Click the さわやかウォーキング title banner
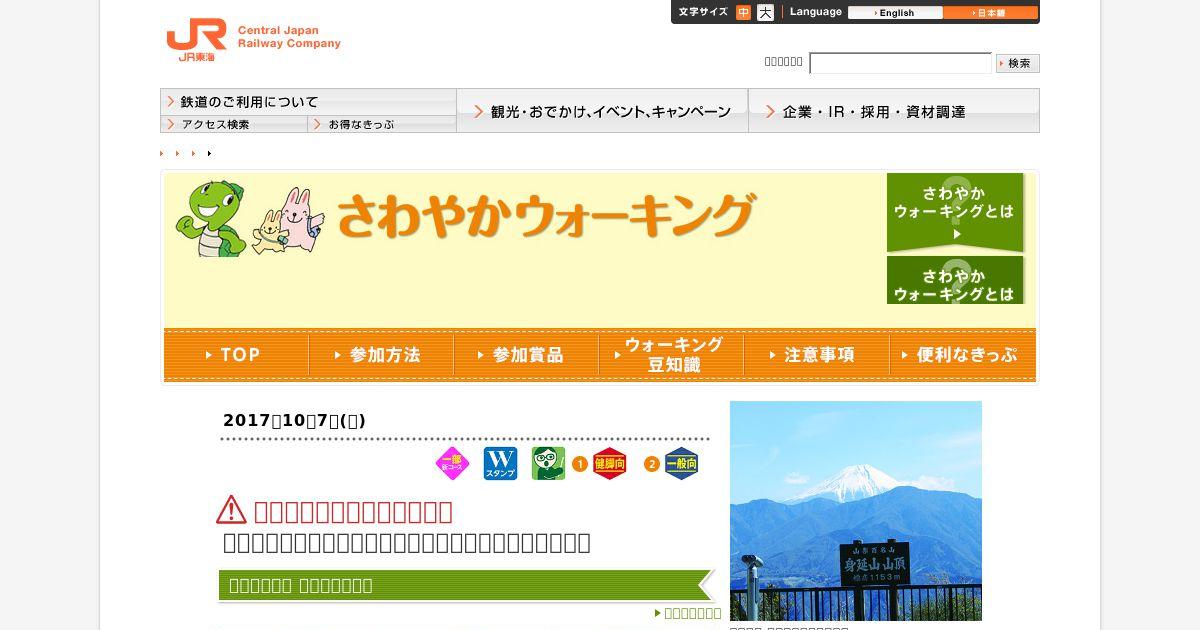Screen dimensions: 1200x630 click(x=546, y=216)
